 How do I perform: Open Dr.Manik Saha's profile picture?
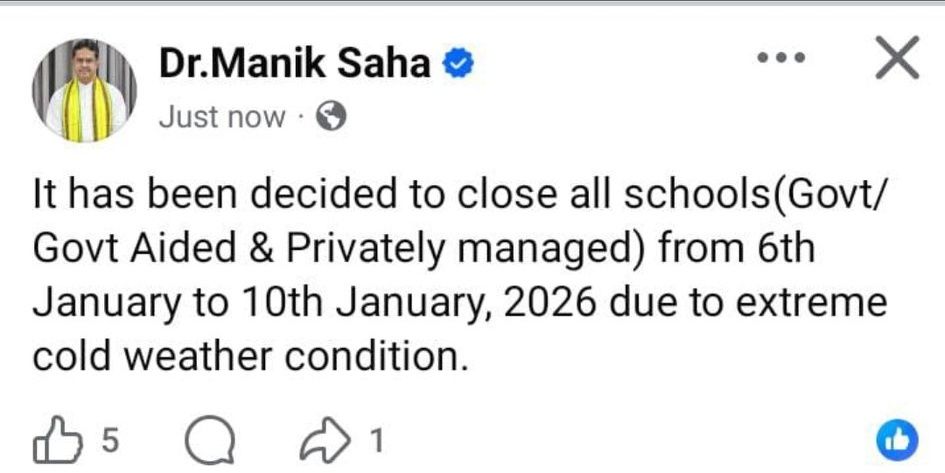tap(85, 90)
